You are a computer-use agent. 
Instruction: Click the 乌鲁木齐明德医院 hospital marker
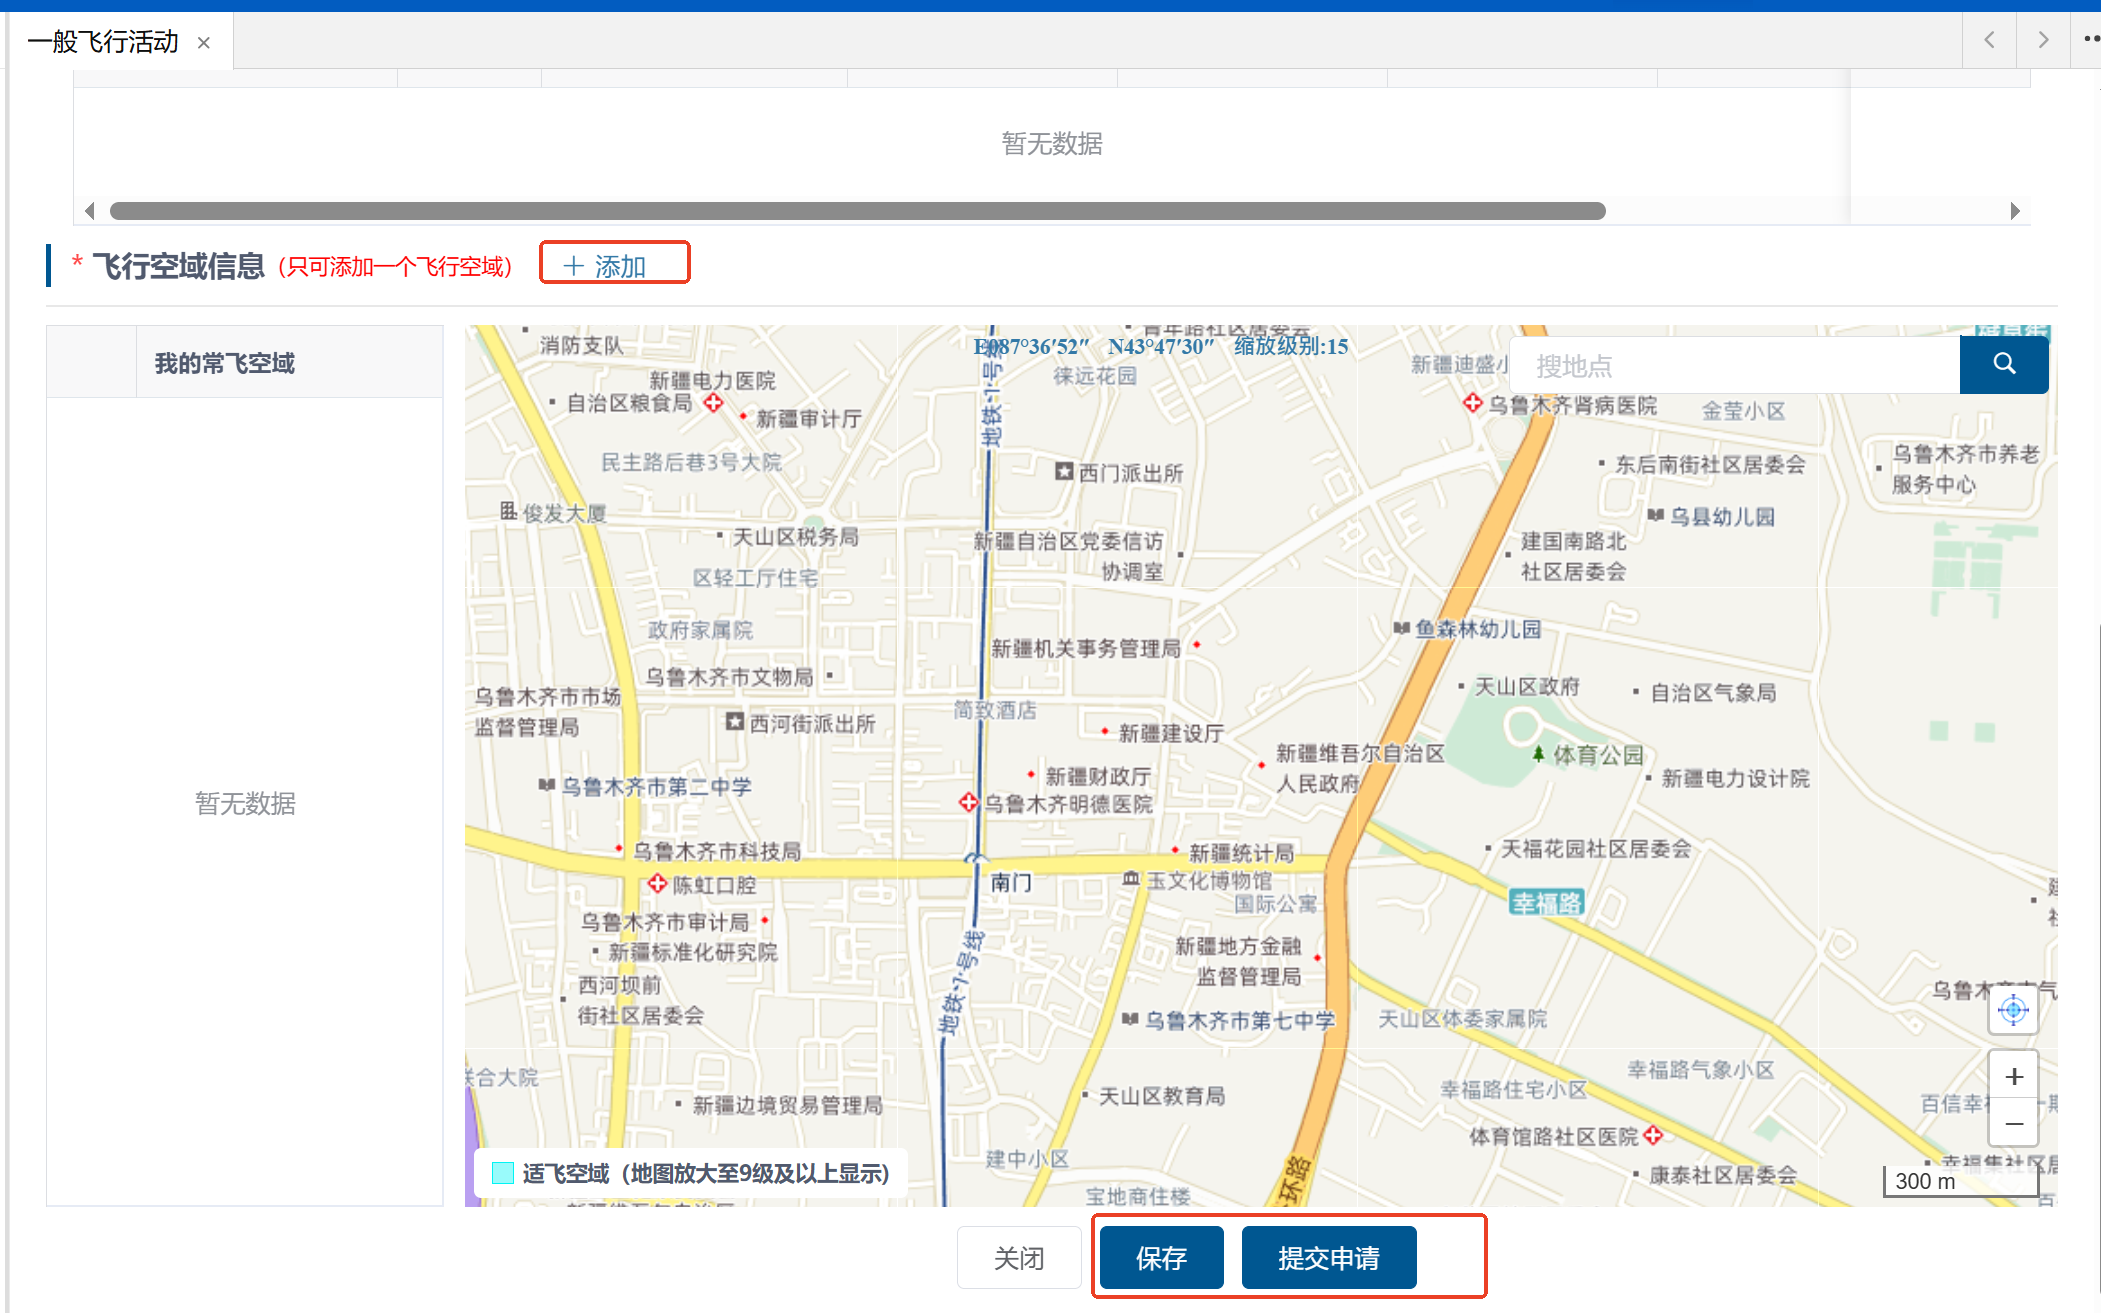[x=968, y=802]
